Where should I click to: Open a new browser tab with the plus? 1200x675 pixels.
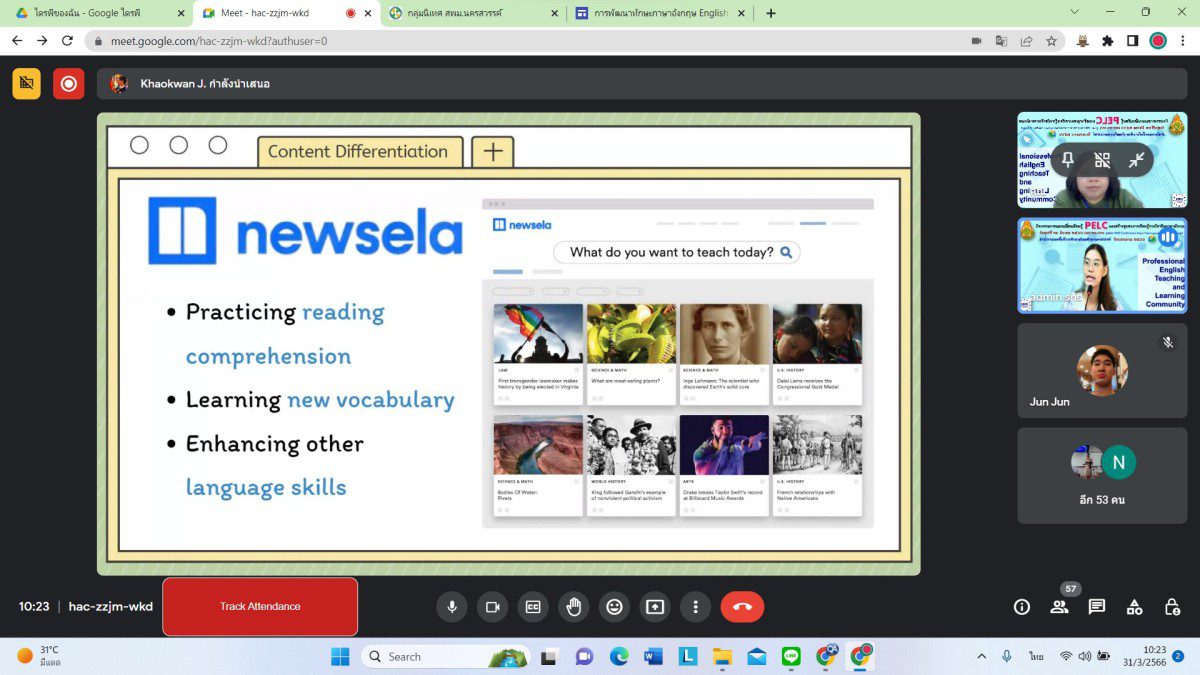(x=770, y=13)
